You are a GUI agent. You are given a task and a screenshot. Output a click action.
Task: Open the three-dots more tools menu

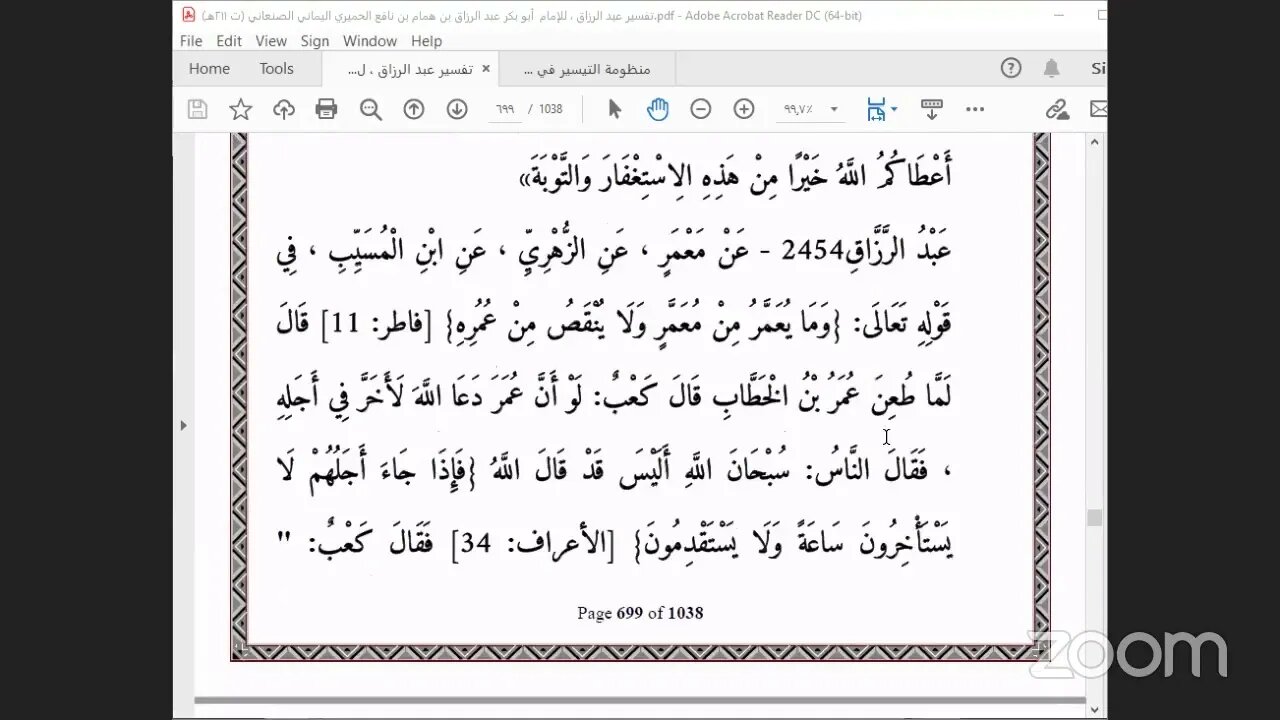pos(975,110)
